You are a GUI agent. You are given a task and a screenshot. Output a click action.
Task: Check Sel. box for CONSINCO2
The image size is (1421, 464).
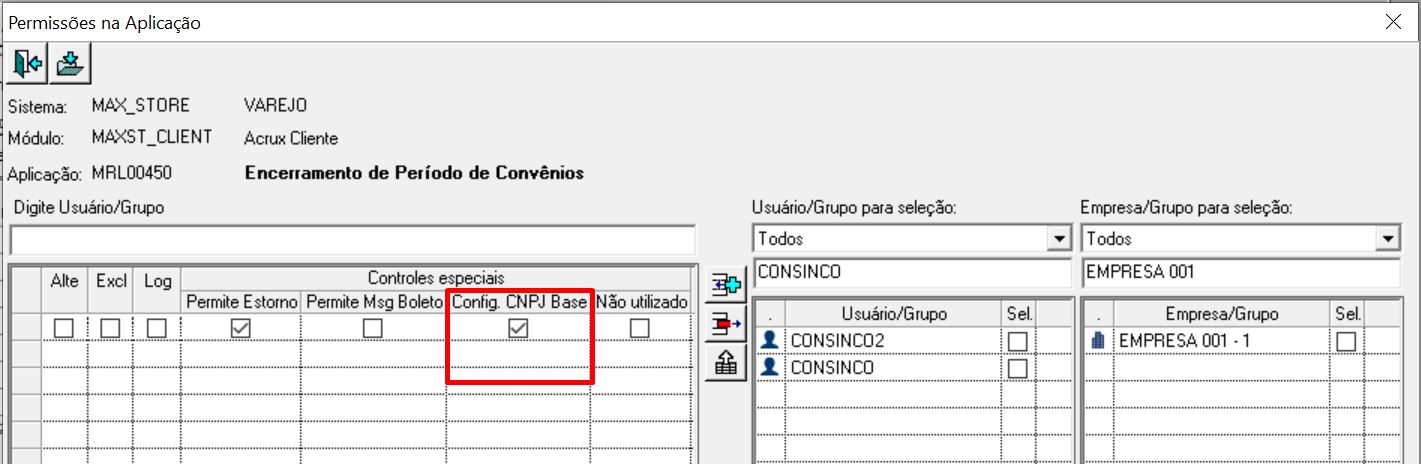click(x=1018, y=342)
